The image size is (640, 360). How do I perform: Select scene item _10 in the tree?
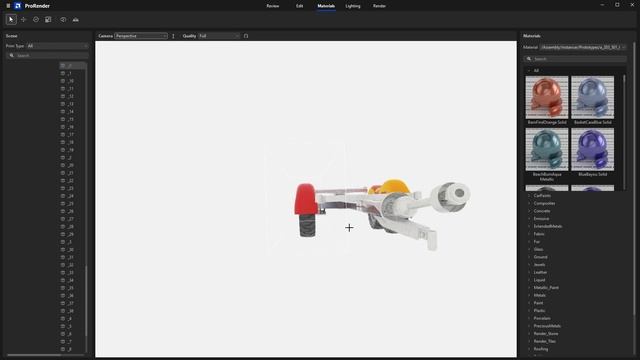click(x=71, y=81)
